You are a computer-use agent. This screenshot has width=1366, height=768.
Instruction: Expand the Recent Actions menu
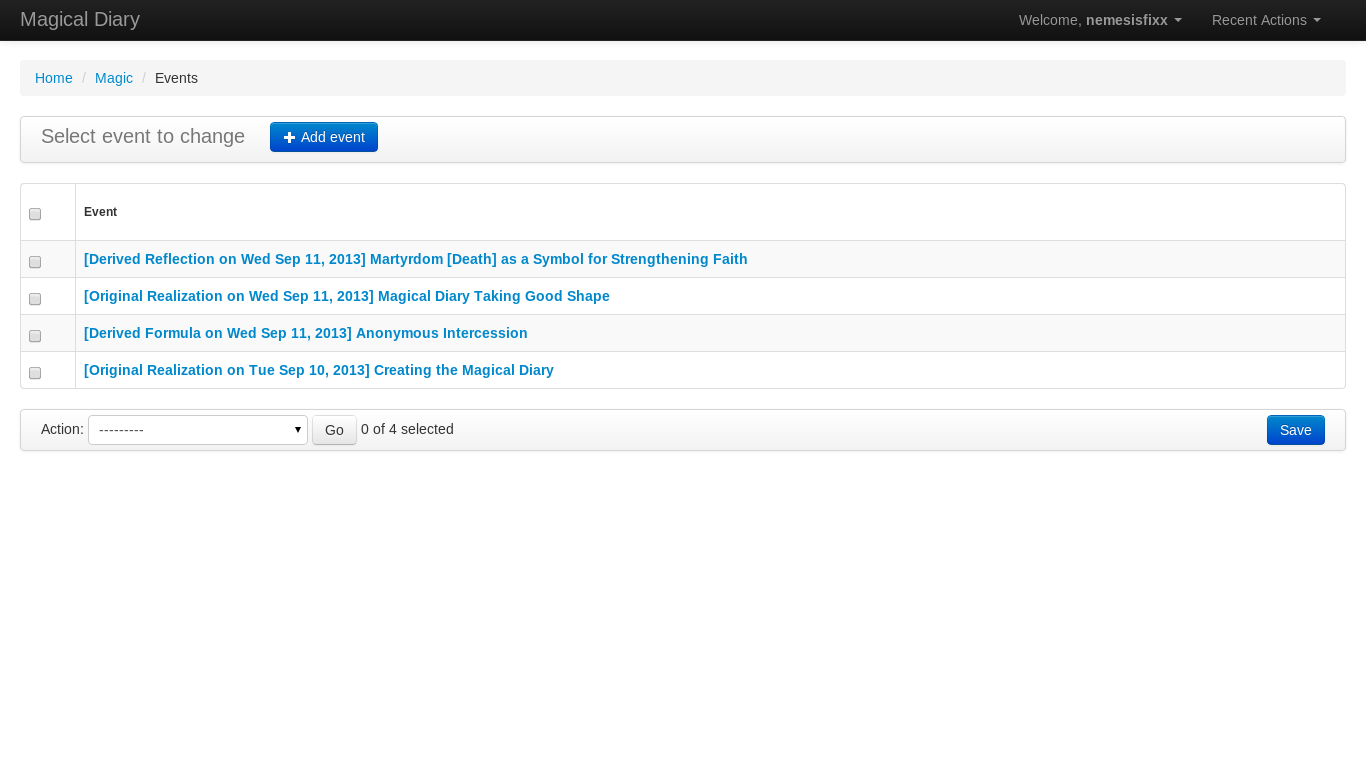coord(1266,20)
